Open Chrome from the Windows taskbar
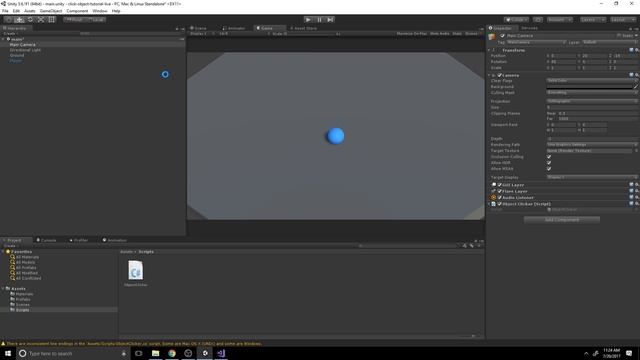The width and height of the screenshot is (640, 360). 172,353
